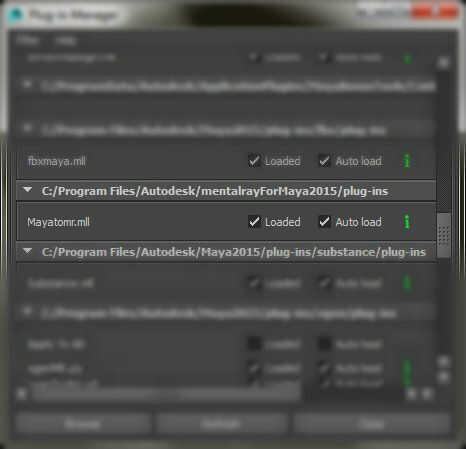Click the info icon beside the bottom plug-in rows

pyautogui.click(x=407, y=372)
